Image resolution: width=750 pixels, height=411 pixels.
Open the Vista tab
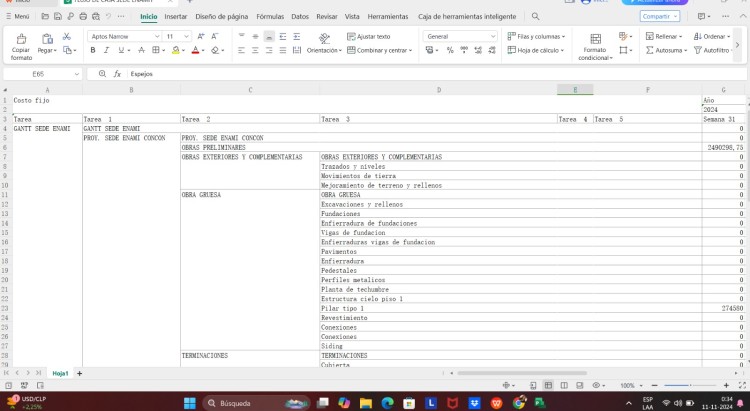[x=352, y=16]
